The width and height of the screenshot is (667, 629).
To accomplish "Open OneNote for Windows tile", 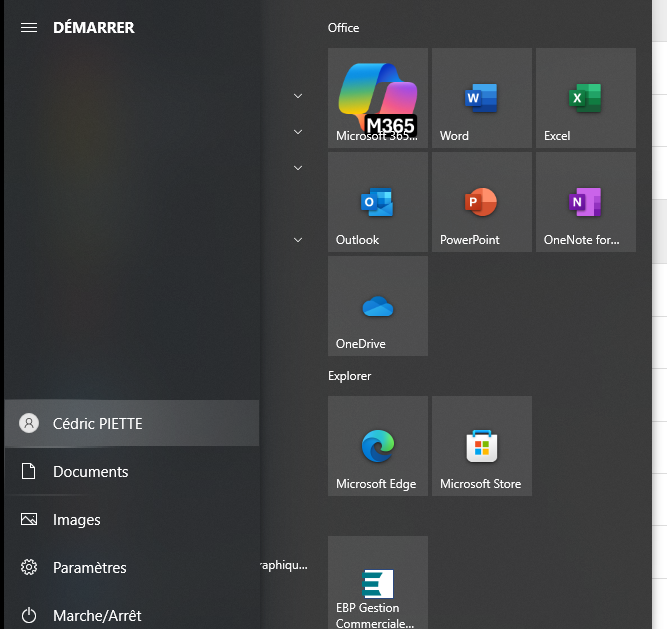I will click(586, 202).
